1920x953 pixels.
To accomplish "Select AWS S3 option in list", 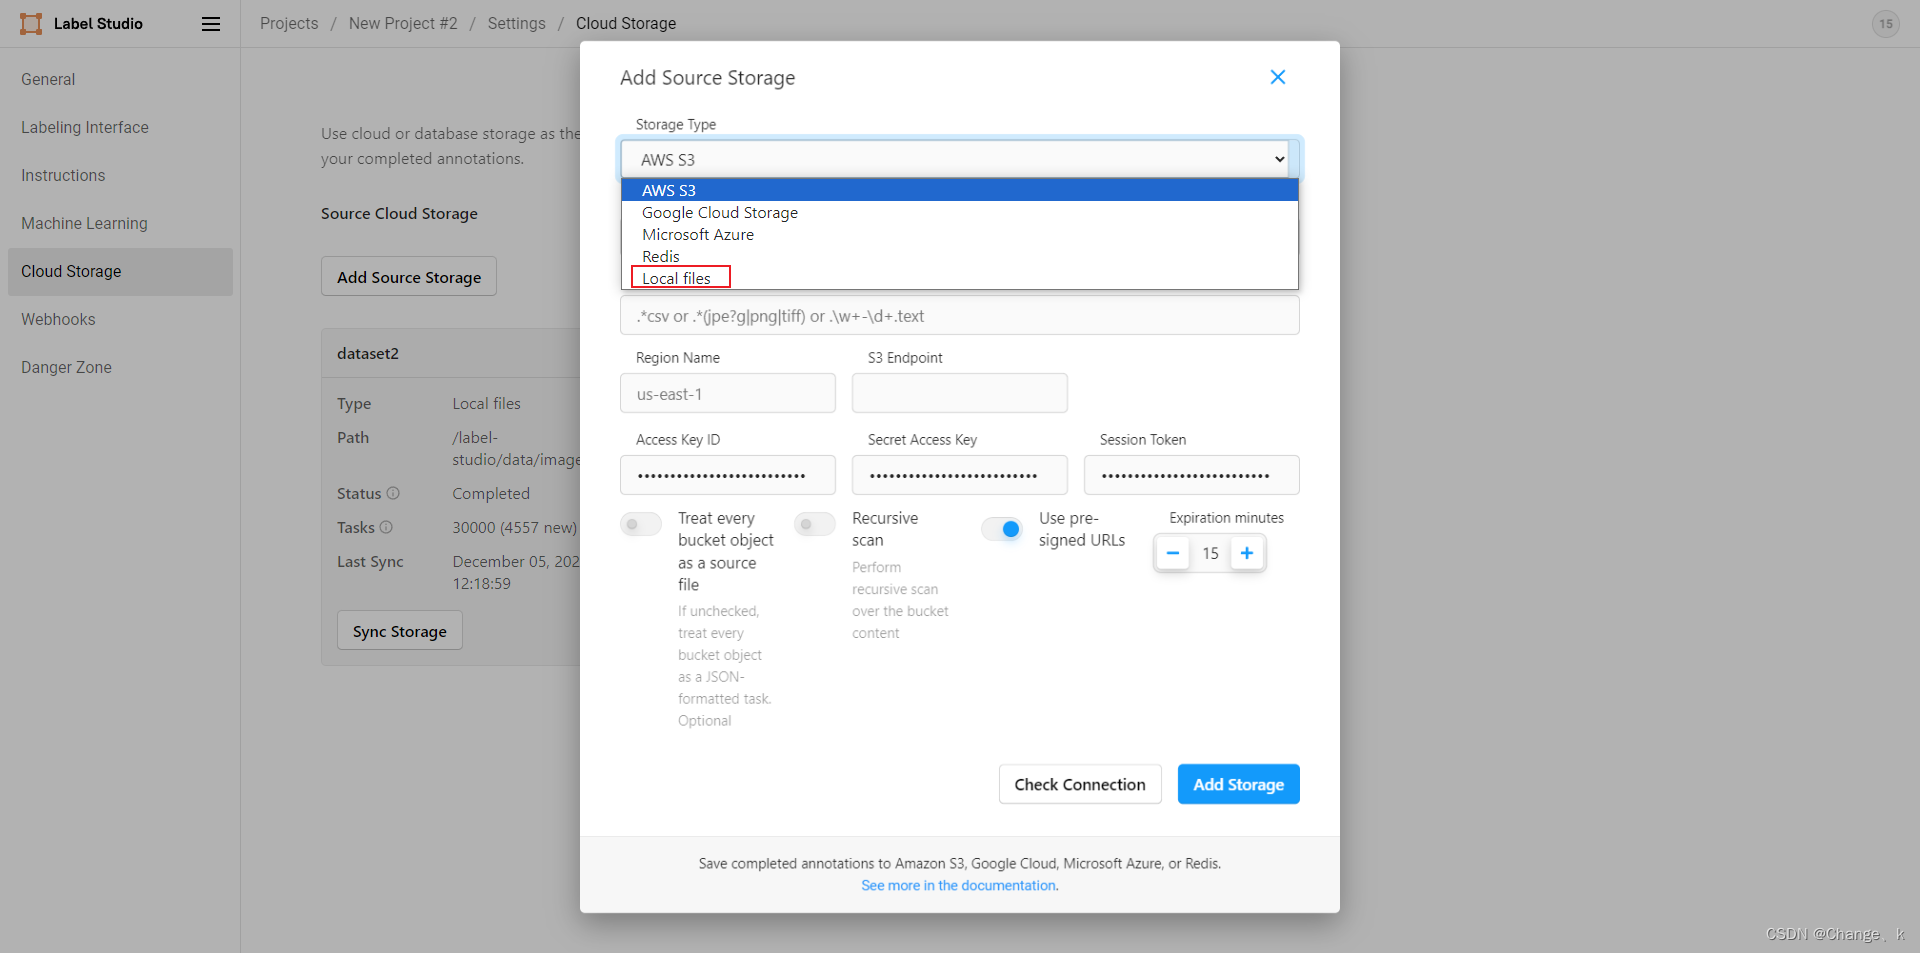I will (960, 190).
